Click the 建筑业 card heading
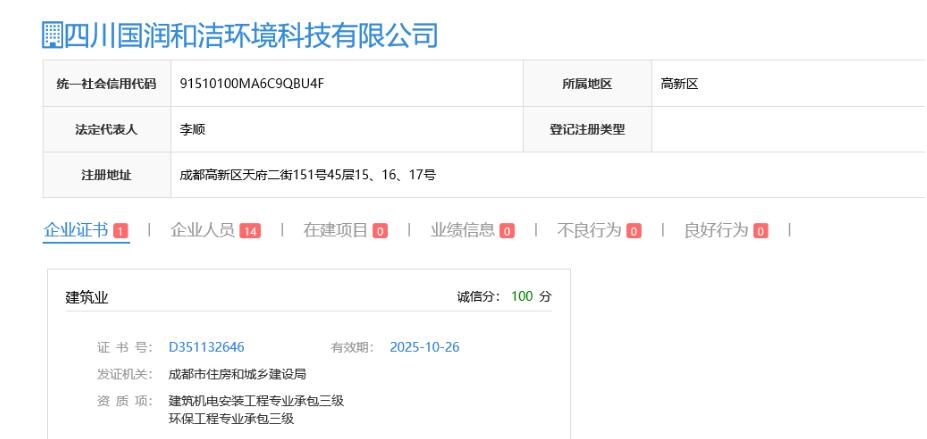 [87, 297]
